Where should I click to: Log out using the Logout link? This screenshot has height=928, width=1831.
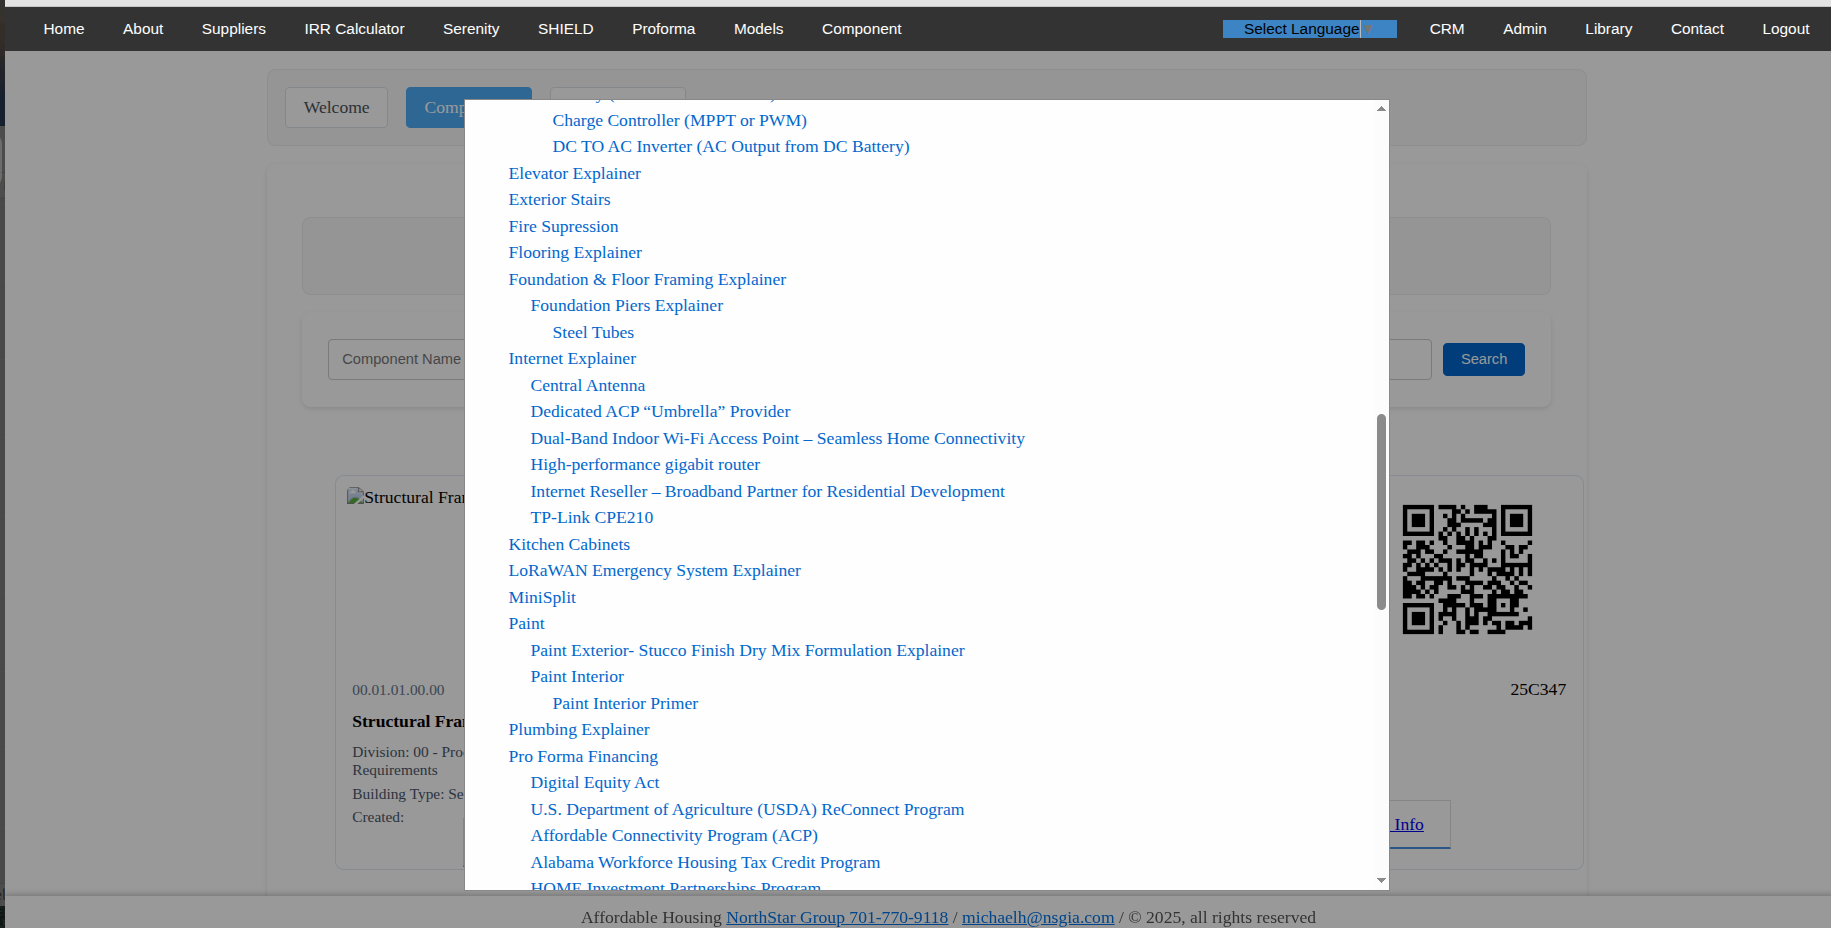1785,29
